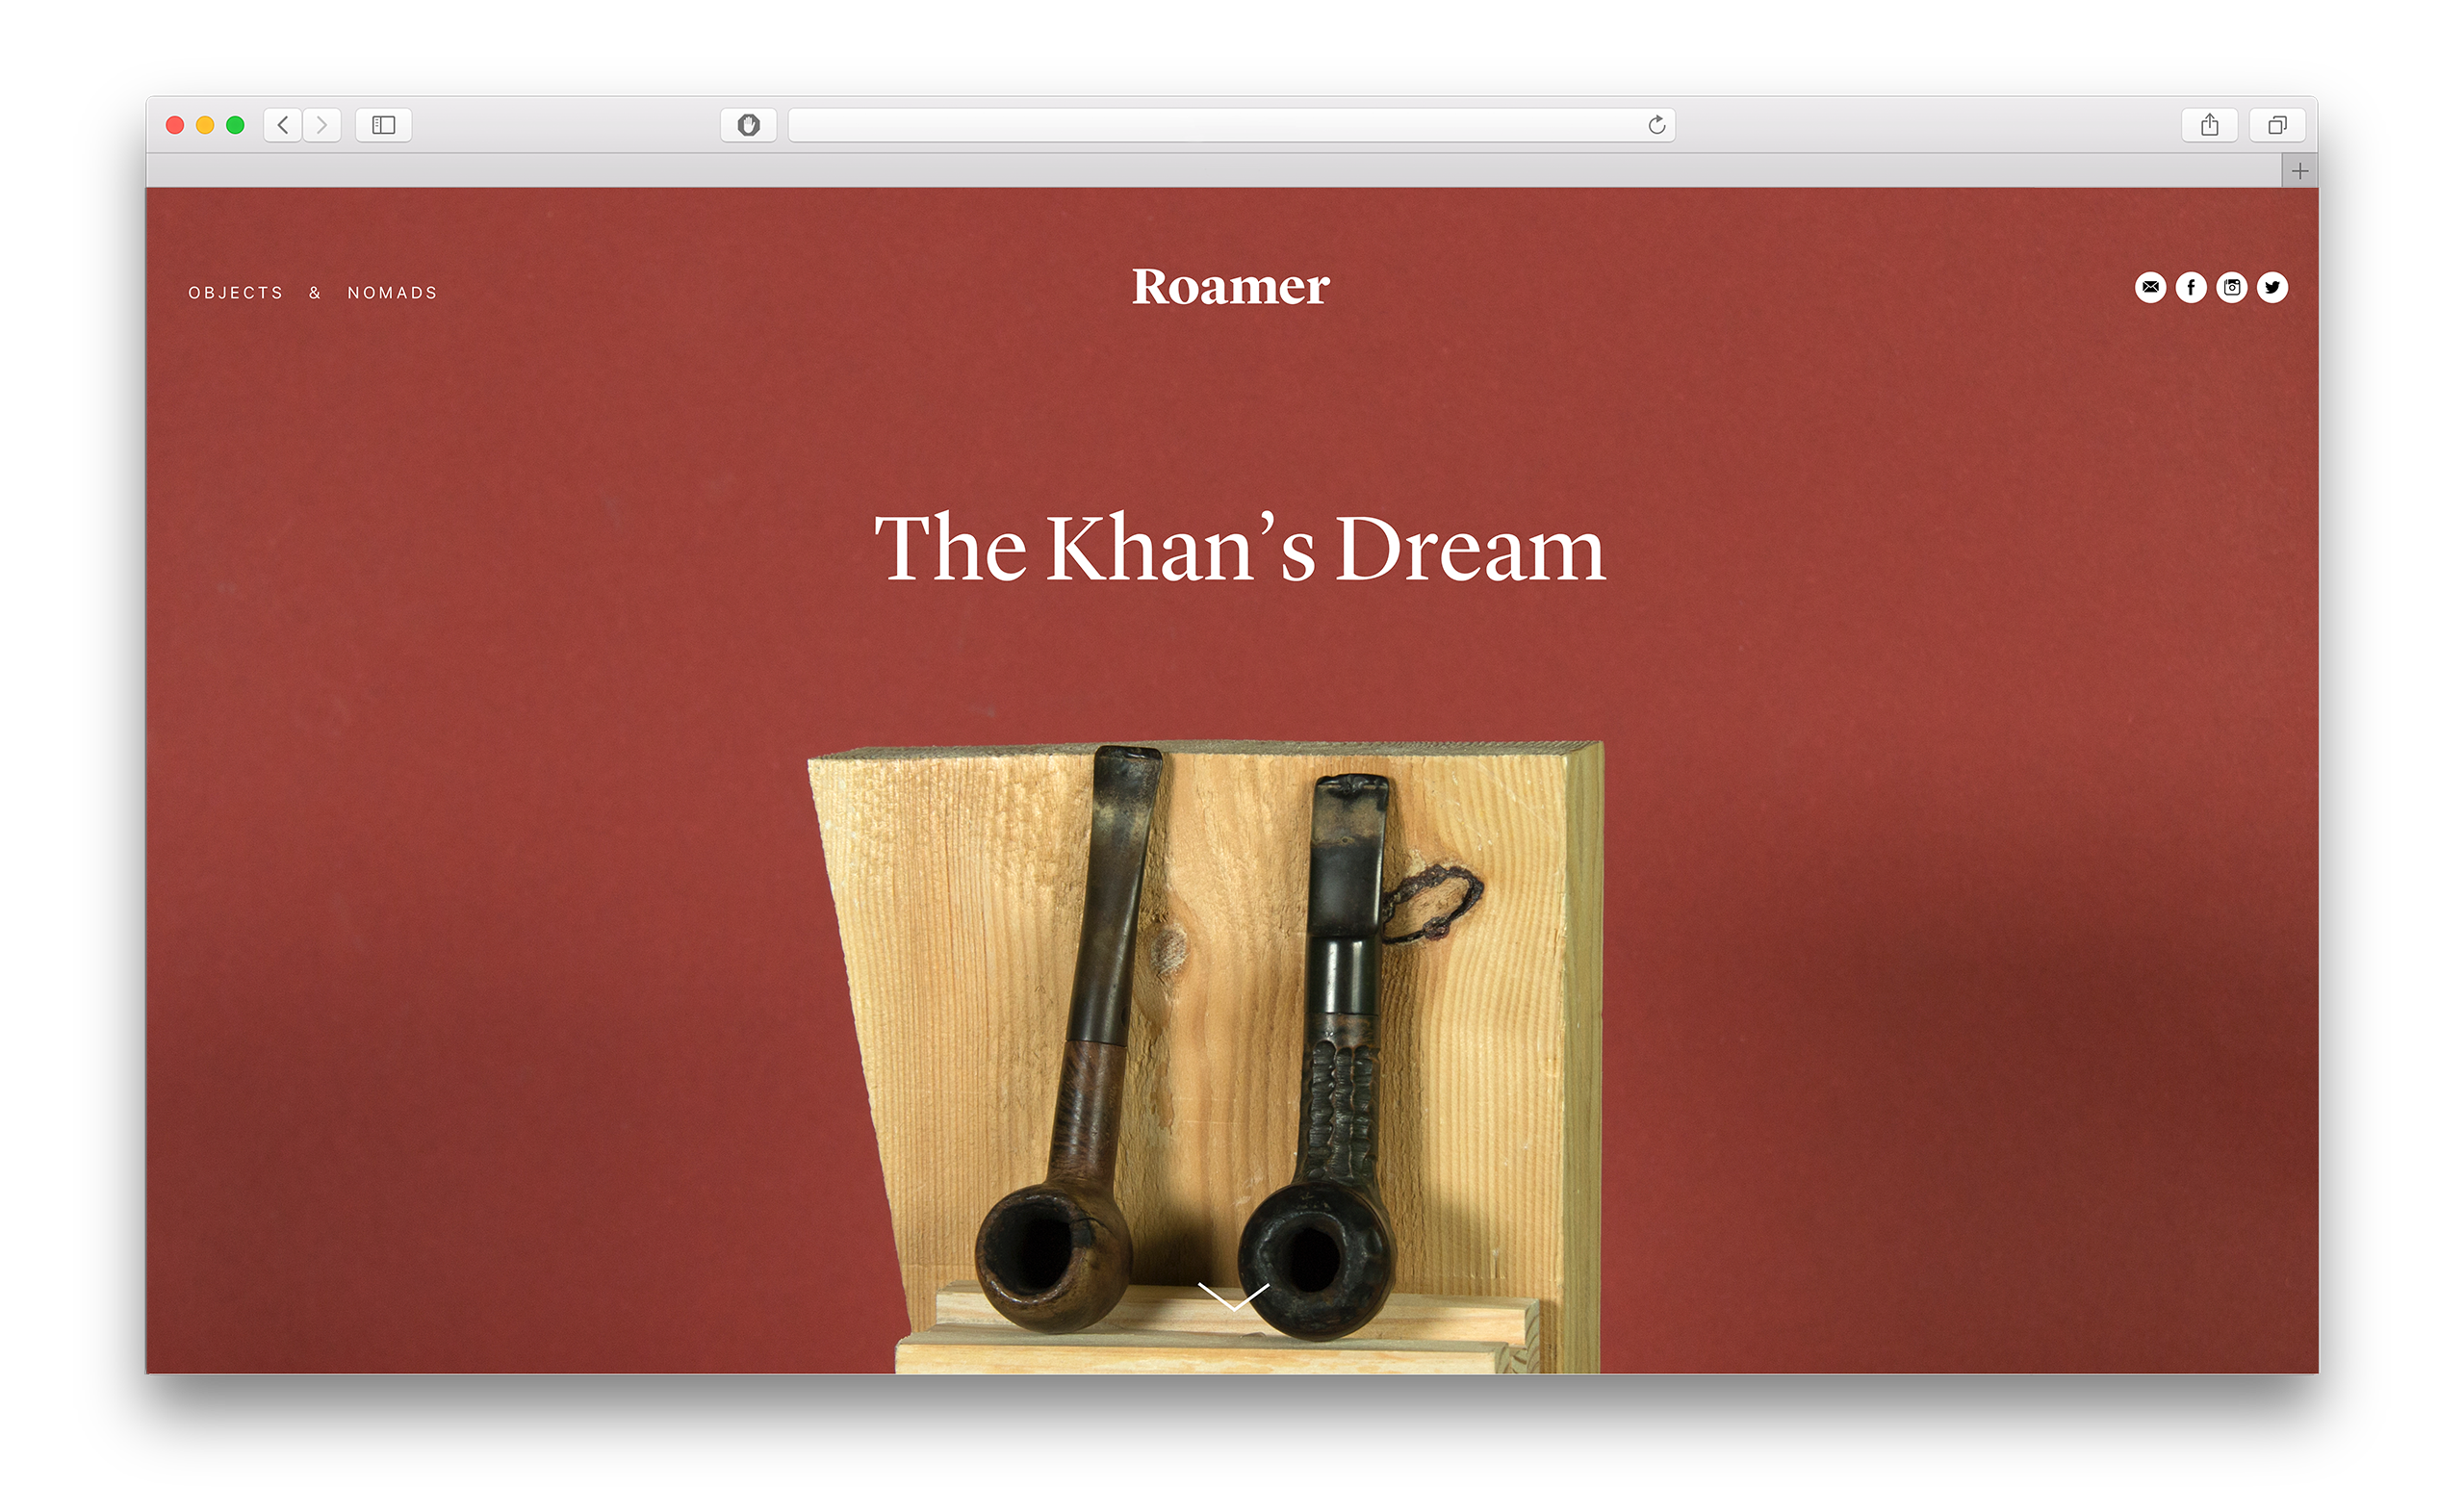Click the Roamer logo
The width and height of the screenshot is (2464, 1489).
click(x=1231, y=287)
